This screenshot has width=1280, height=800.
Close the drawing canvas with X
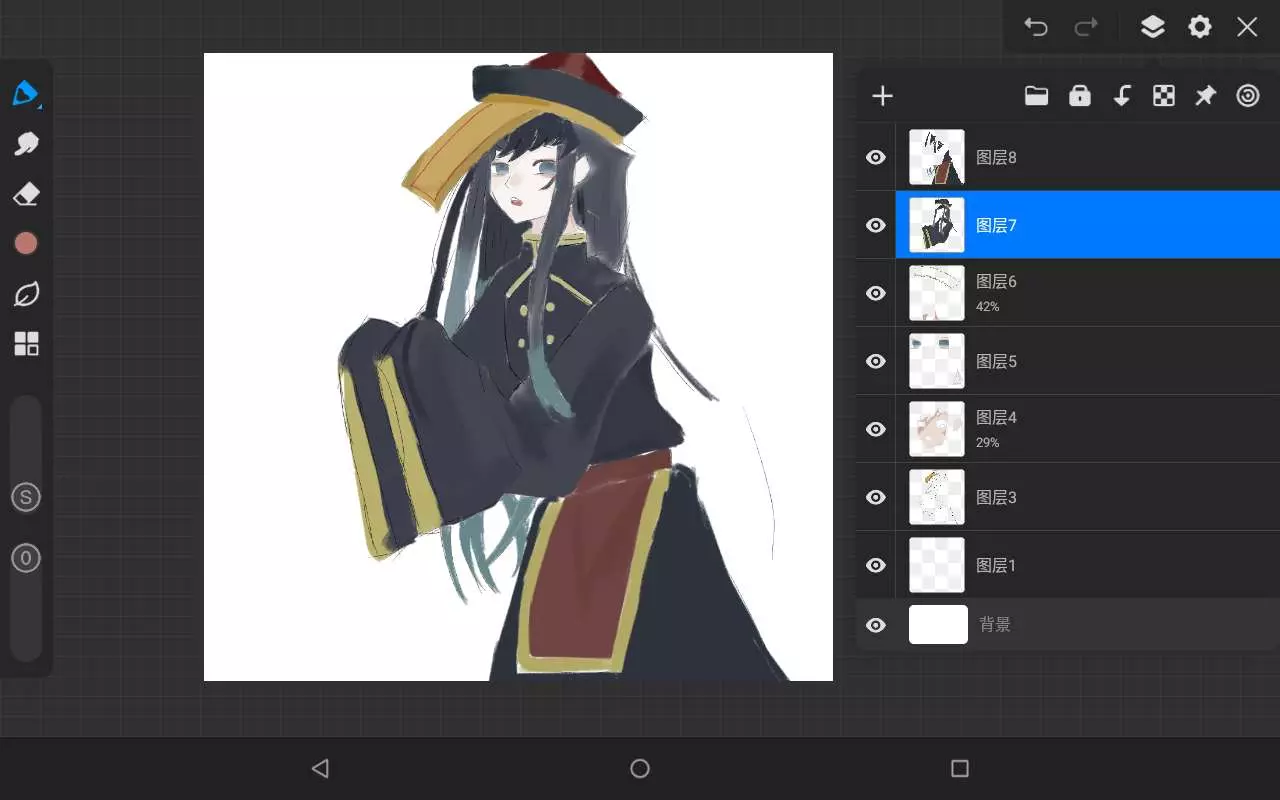pos(1247,27)
